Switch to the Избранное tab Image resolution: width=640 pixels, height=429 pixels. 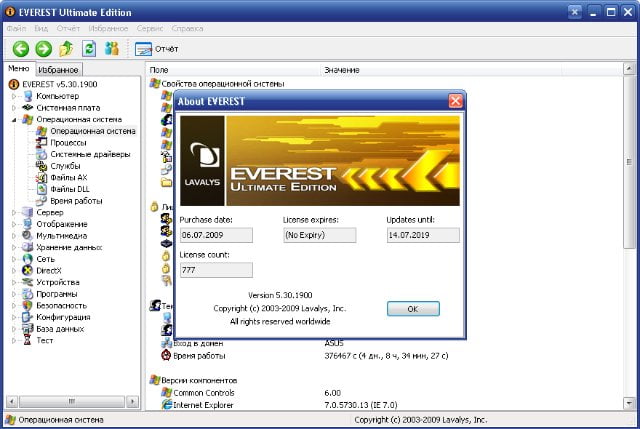[x=59, y=70]
